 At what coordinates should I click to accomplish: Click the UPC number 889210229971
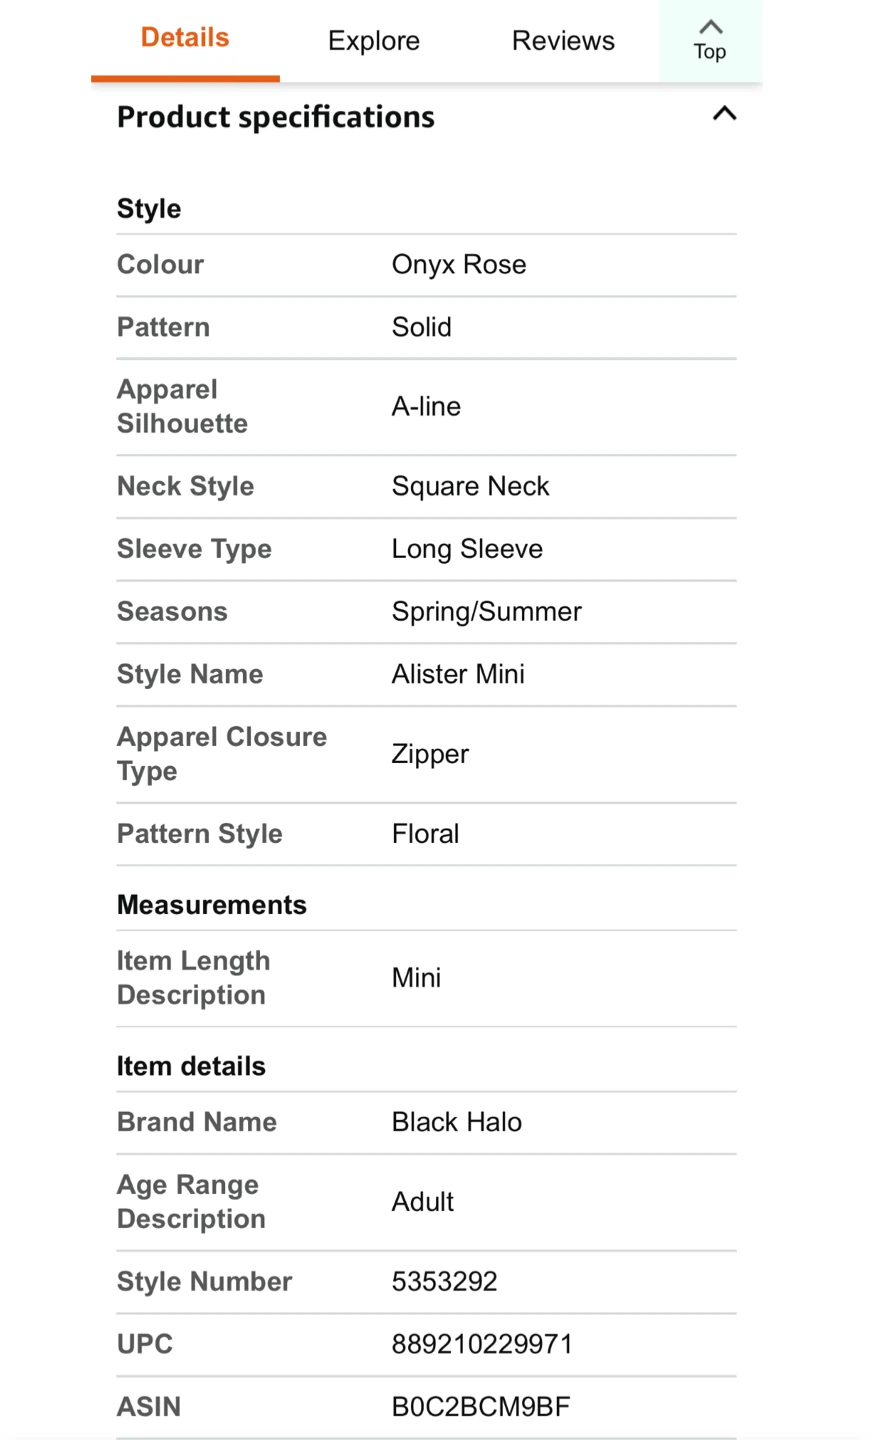pos(482,1344)
